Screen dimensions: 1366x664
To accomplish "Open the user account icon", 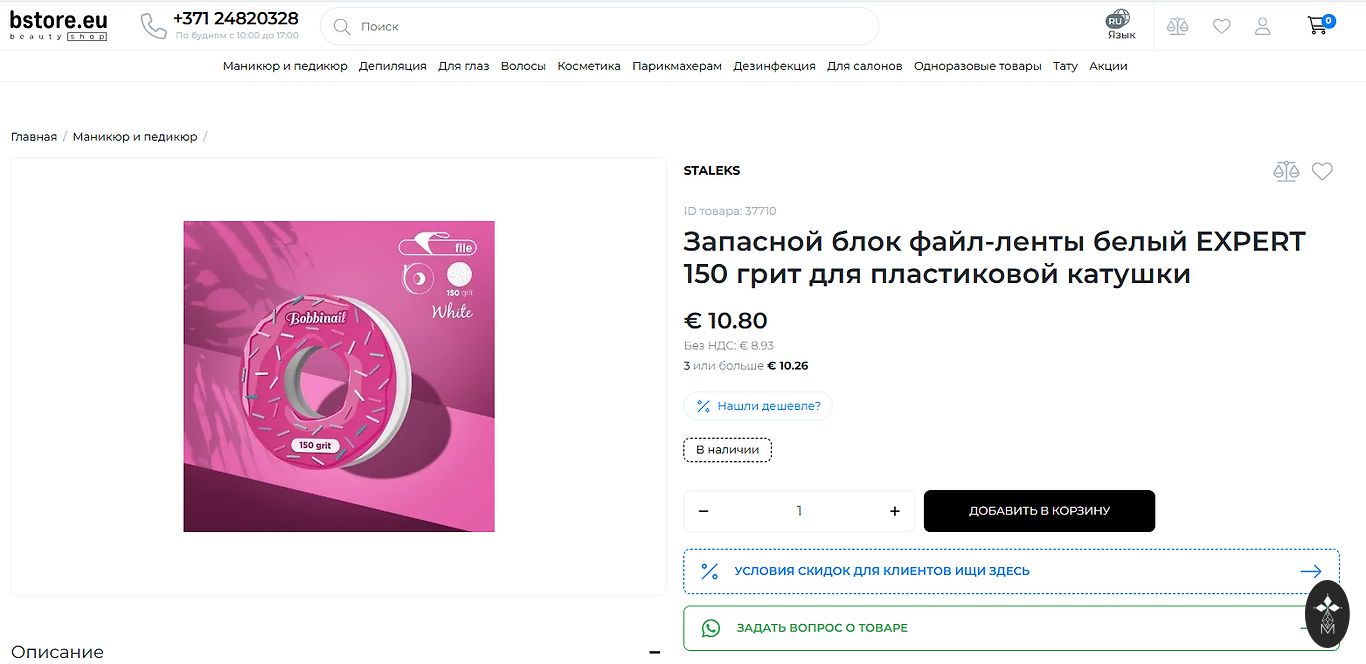I will [x=1262, y=27].
